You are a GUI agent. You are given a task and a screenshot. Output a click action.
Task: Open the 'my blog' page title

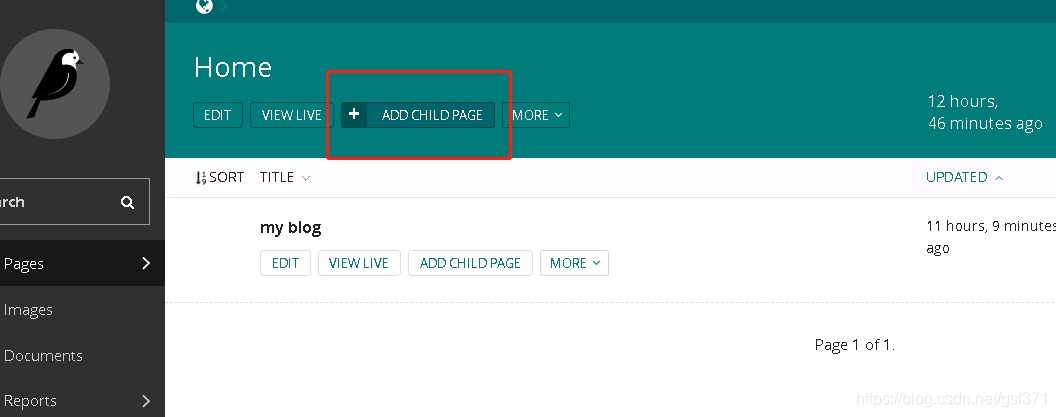[290, 228]
